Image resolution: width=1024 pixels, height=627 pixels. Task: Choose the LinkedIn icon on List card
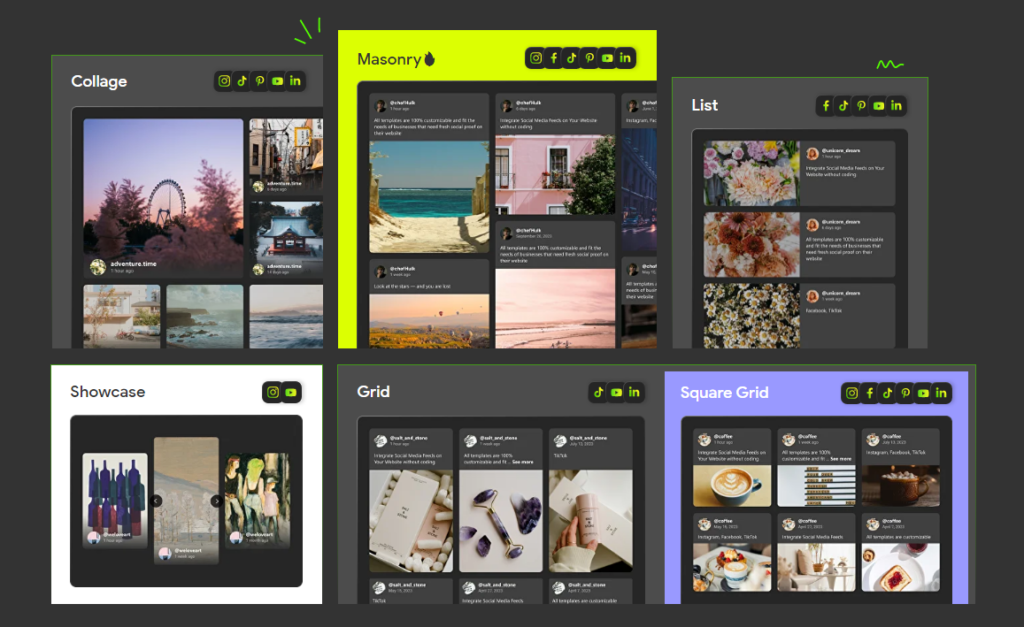click(897, 105)
